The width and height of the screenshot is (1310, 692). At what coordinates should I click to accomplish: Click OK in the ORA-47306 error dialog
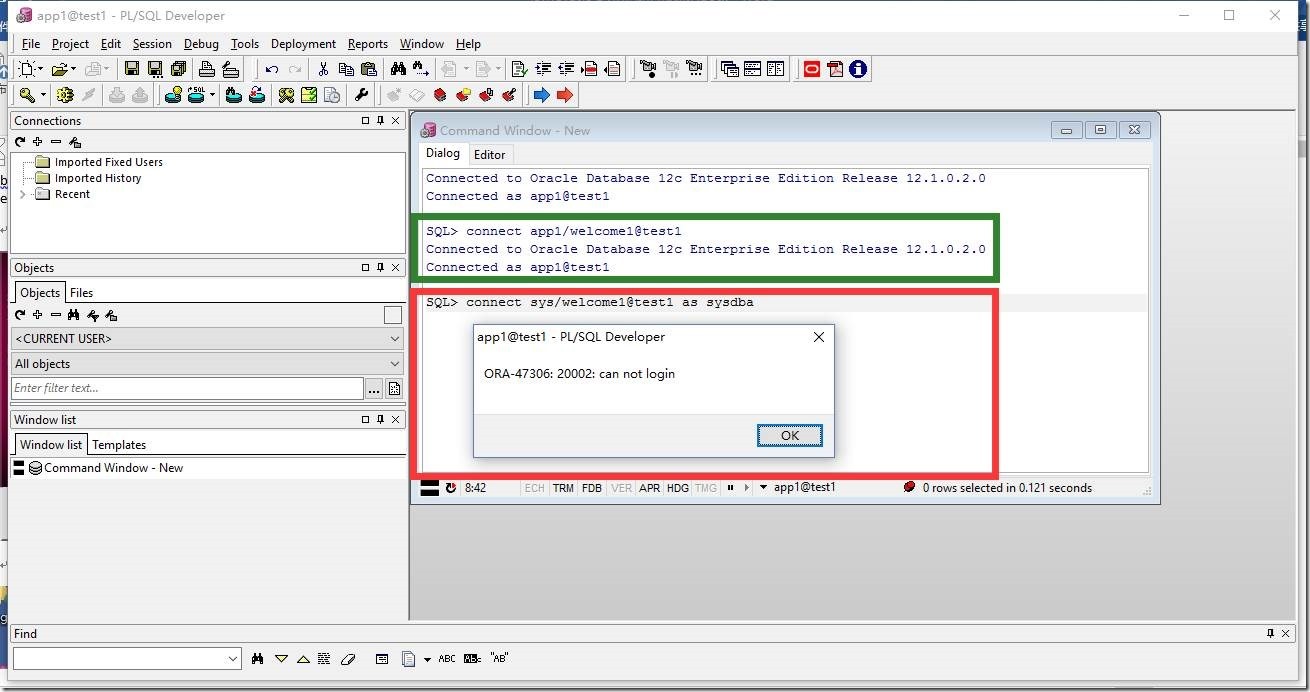click(x=790, y=435)
